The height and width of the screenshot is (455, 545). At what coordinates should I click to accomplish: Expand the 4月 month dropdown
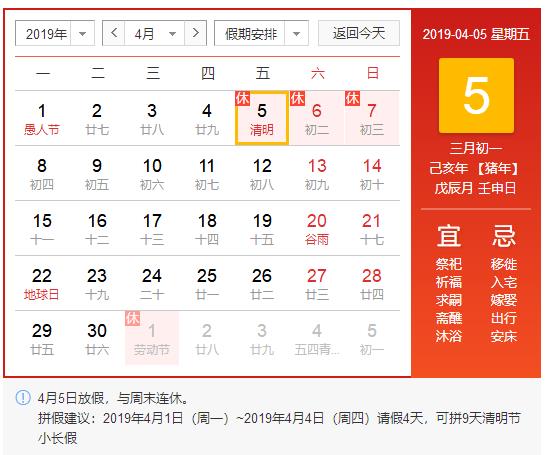pos(155,33)
